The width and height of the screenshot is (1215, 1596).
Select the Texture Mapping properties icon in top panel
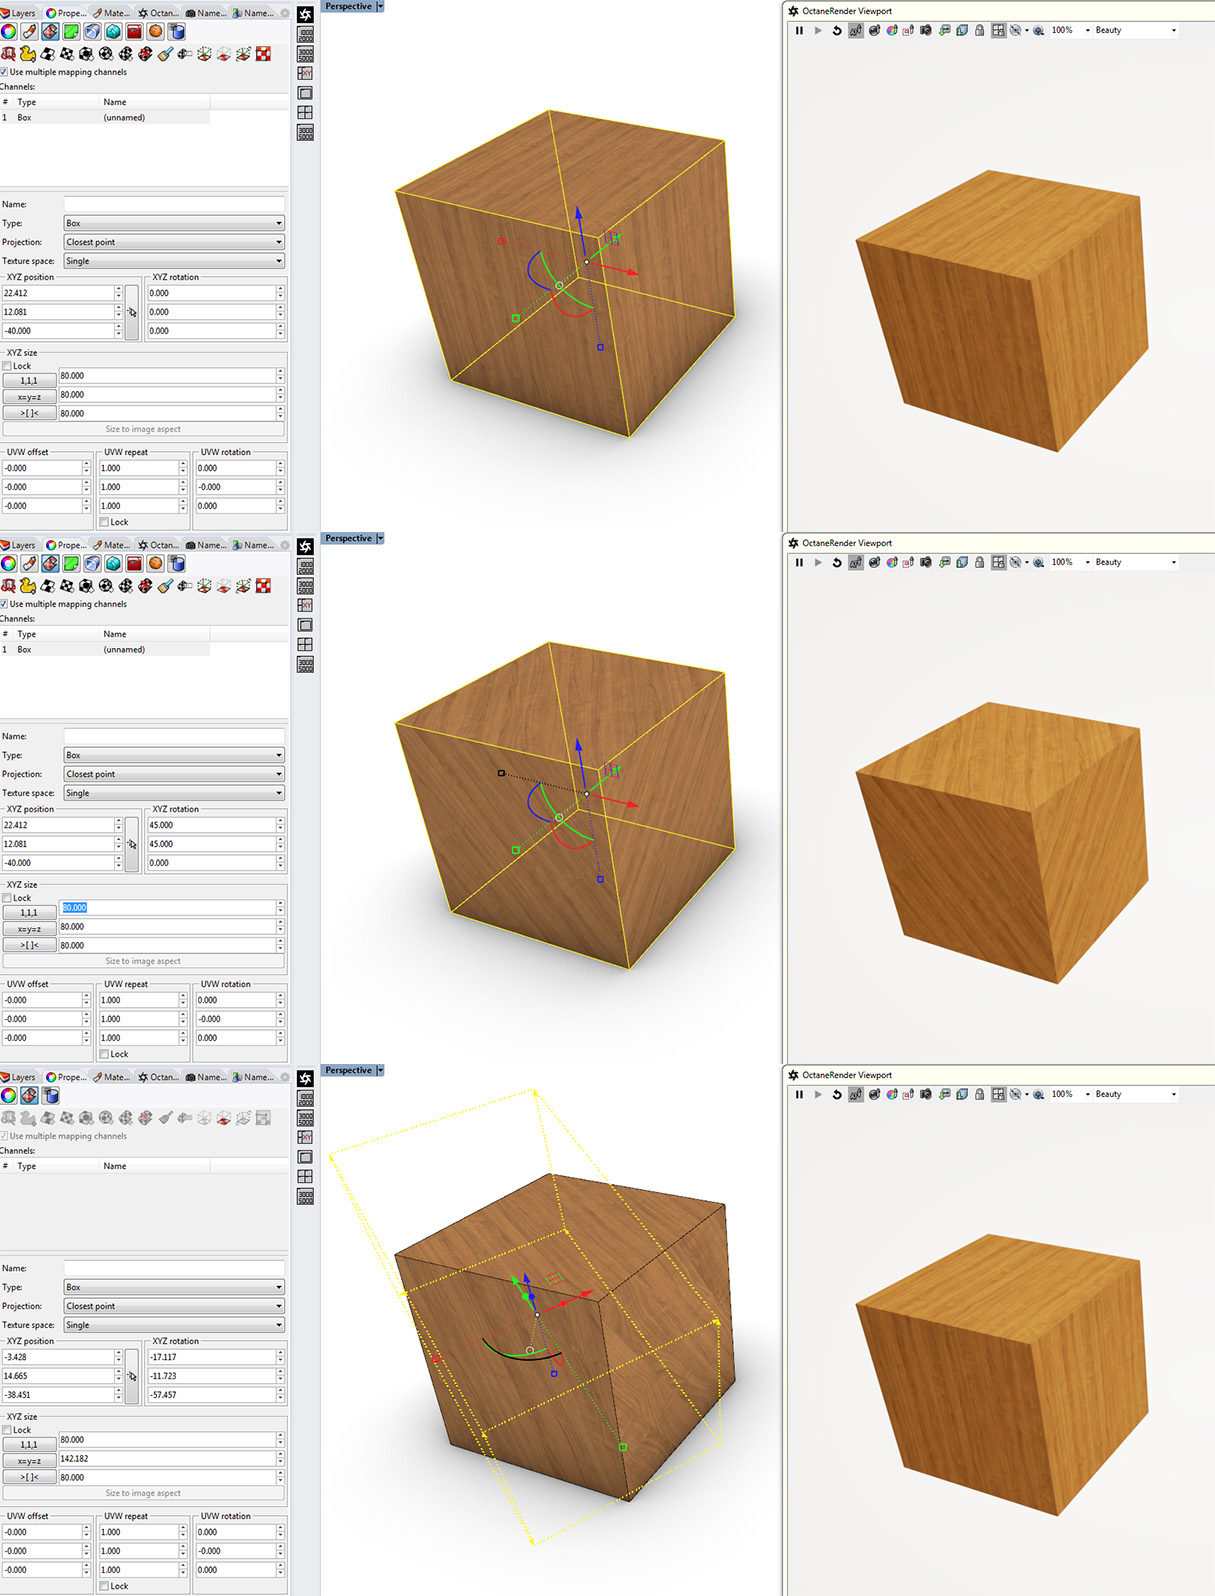[50, 32]
